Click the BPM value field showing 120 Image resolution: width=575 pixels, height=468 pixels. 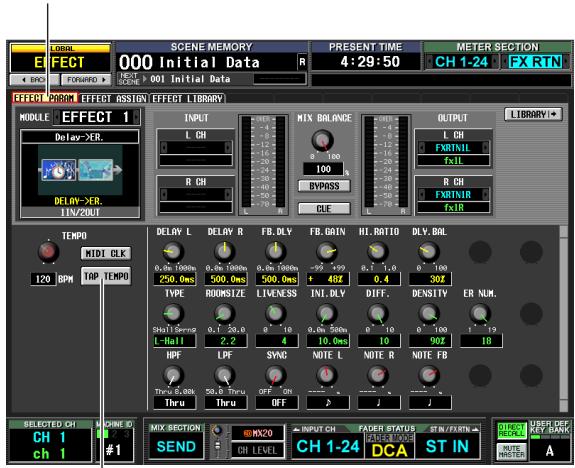(43, 279)
